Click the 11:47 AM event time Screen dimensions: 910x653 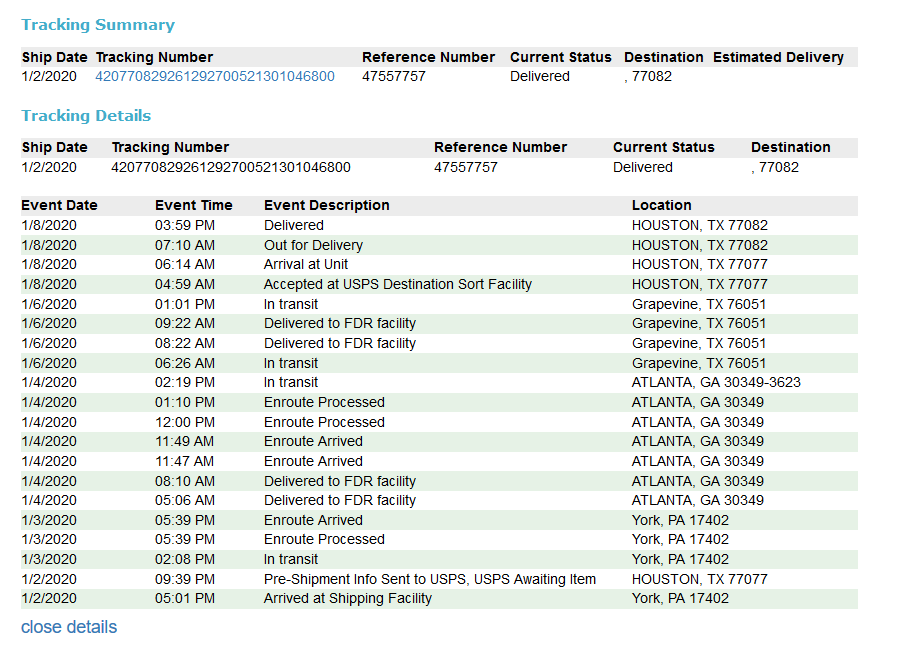(185, 461)
